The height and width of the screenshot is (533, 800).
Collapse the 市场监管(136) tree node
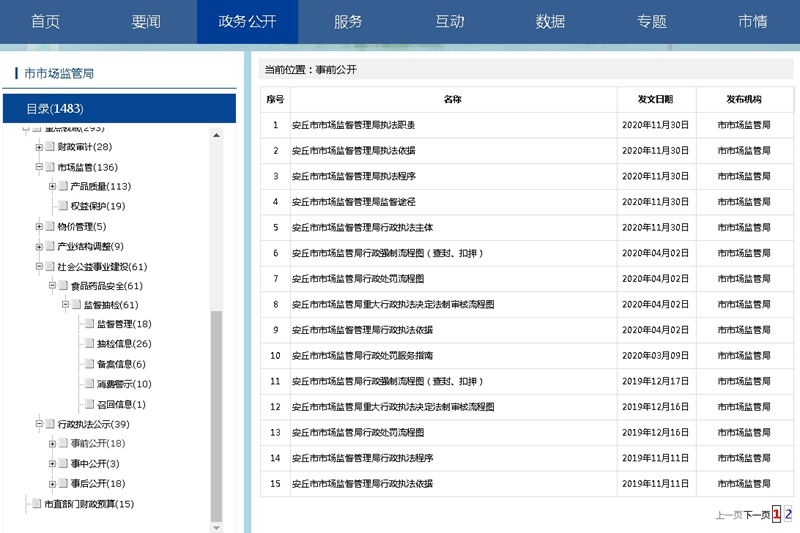[39, 167]
